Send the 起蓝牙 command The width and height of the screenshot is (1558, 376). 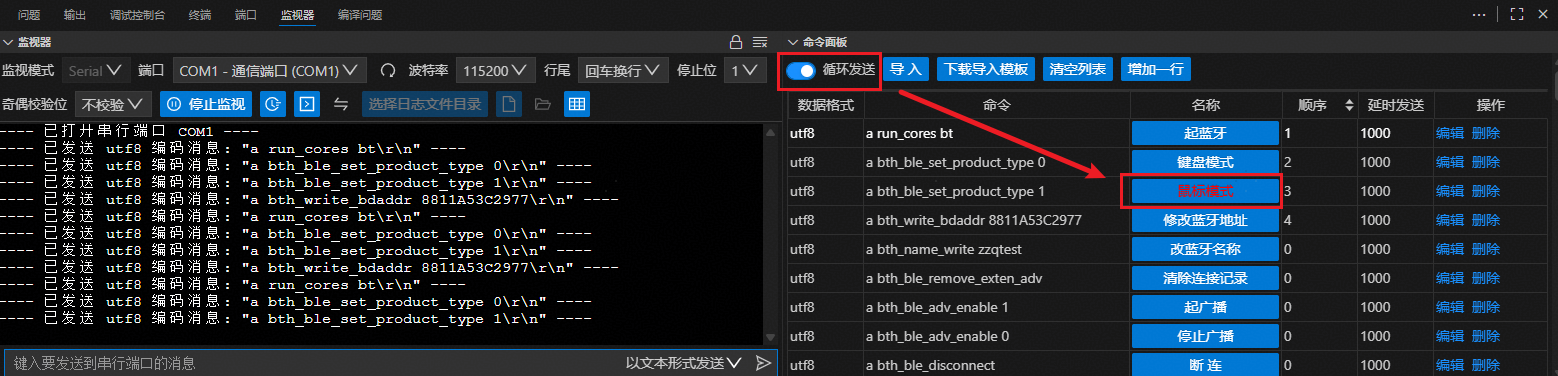coord(1206,133)
